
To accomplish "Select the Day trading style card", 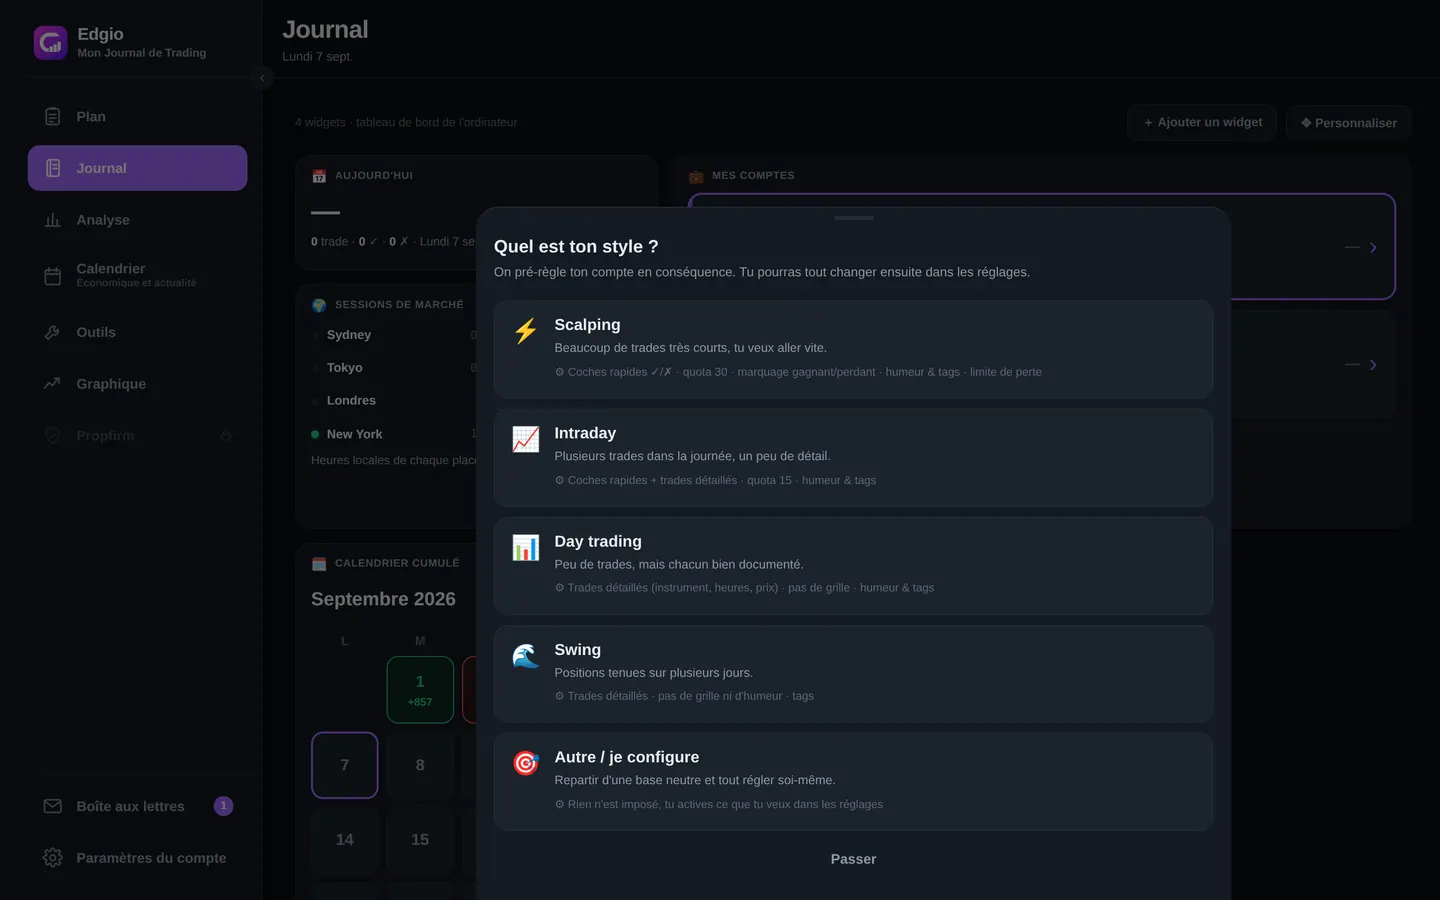I will [853, 565].
